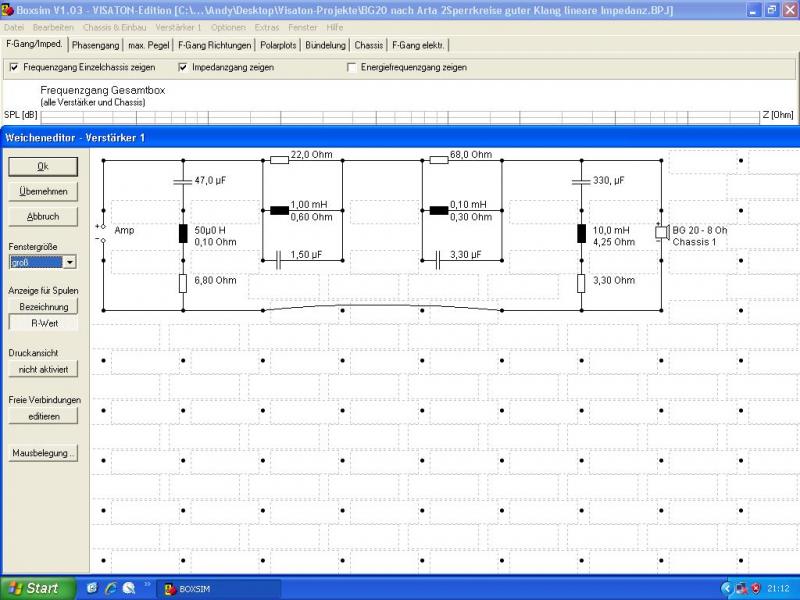Click the 6,80 Ohm resistor symbol
800x600 pixels.
pyautogui.click(x=183, y=283)
